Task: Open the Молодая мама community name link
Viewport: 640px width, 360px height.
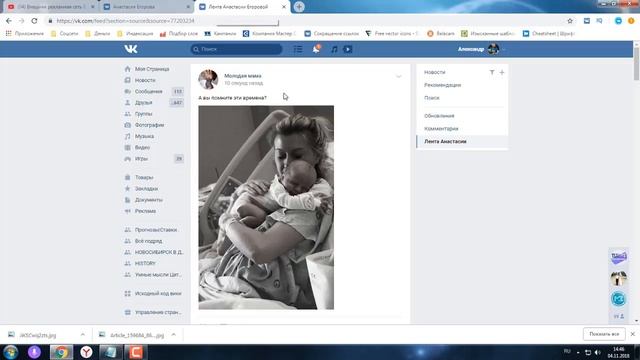Action: [x=243, y=76]
